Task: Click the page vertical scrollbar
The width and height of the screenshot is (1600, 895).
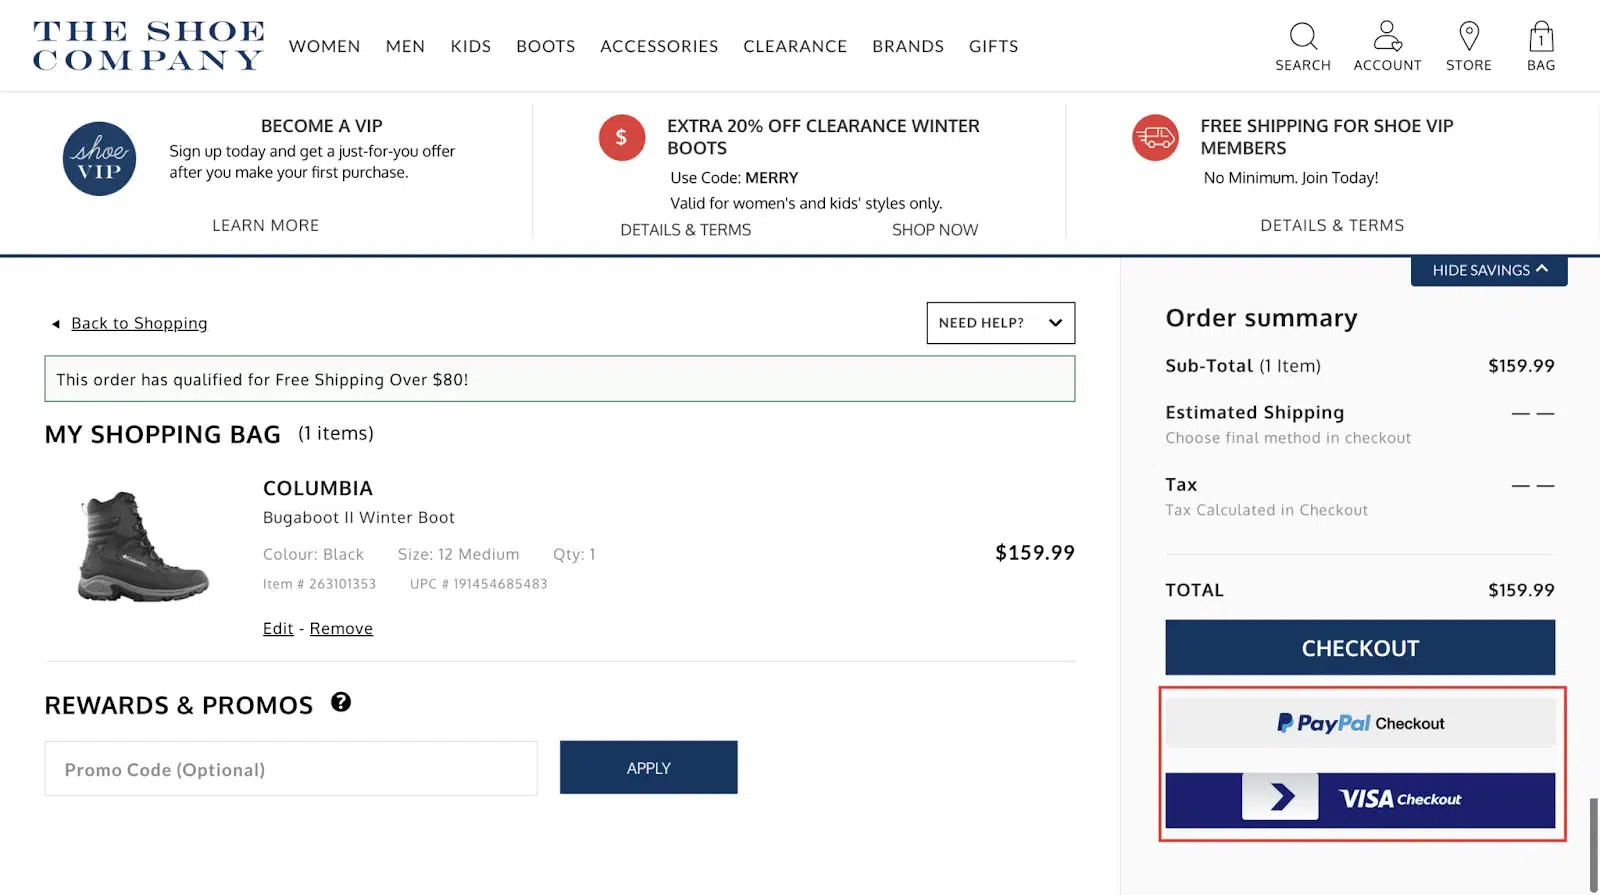Action: (x=1594, y=844)
